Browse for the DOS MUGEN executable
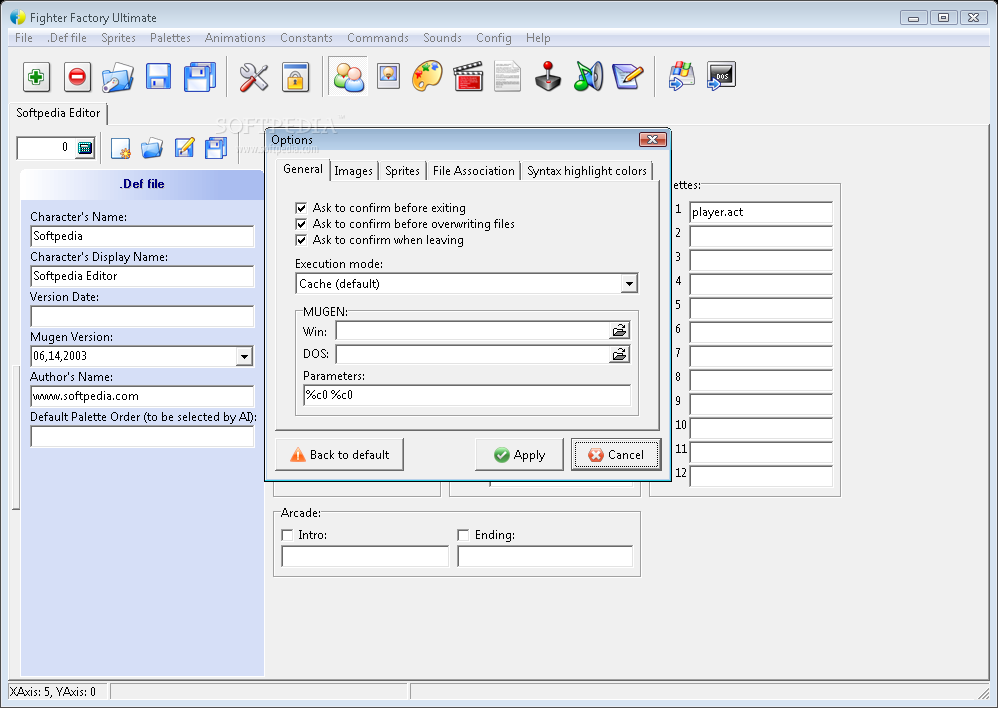This screenshot has height=708, width=998. click(619, 355)
